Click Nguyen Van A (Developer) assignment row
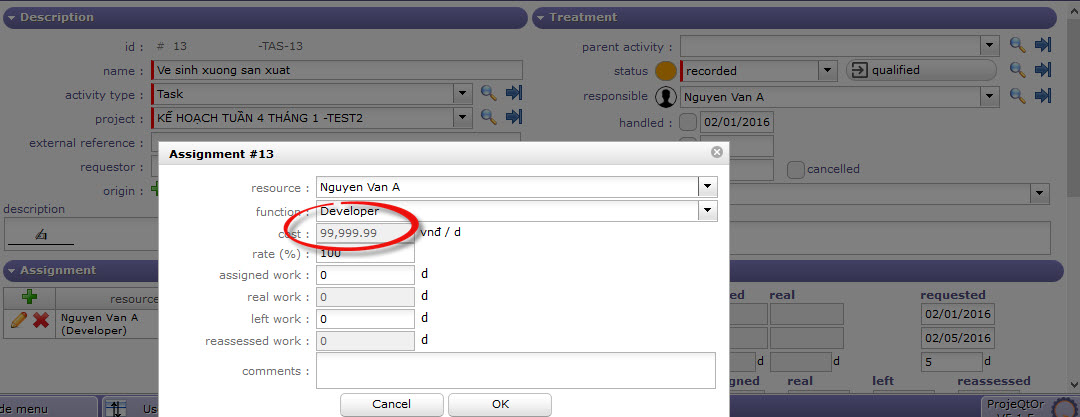The height and width of the screenshot is (417, 1080). pos(81,324)
